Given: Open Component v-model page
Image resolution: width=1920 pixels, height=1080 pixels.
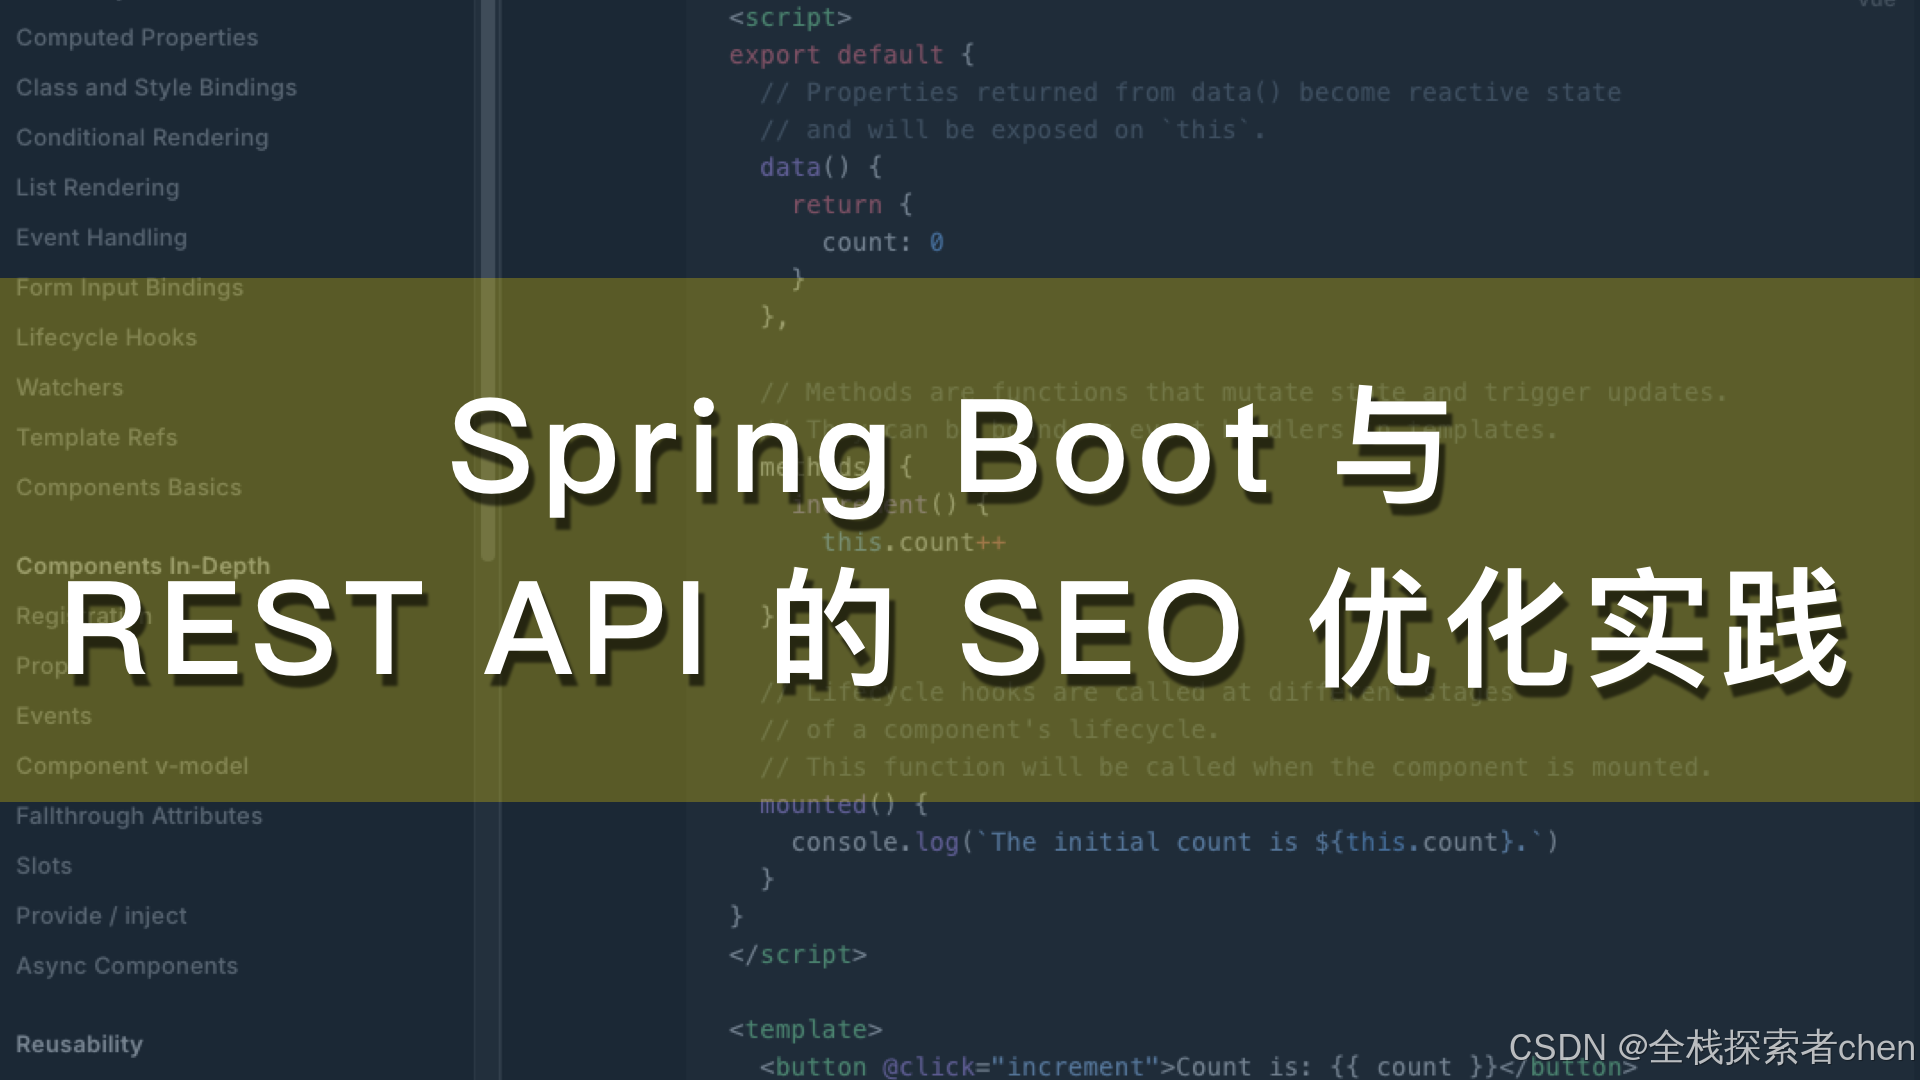Looking at the screenshot, I should click(132, 766).
